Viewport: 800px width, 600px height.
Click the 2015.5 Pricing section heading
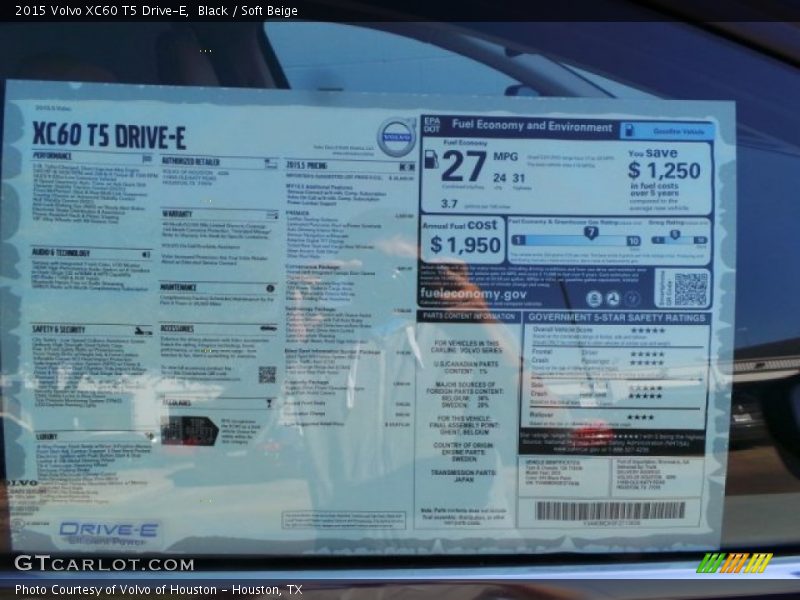click(x=306, y=165)
